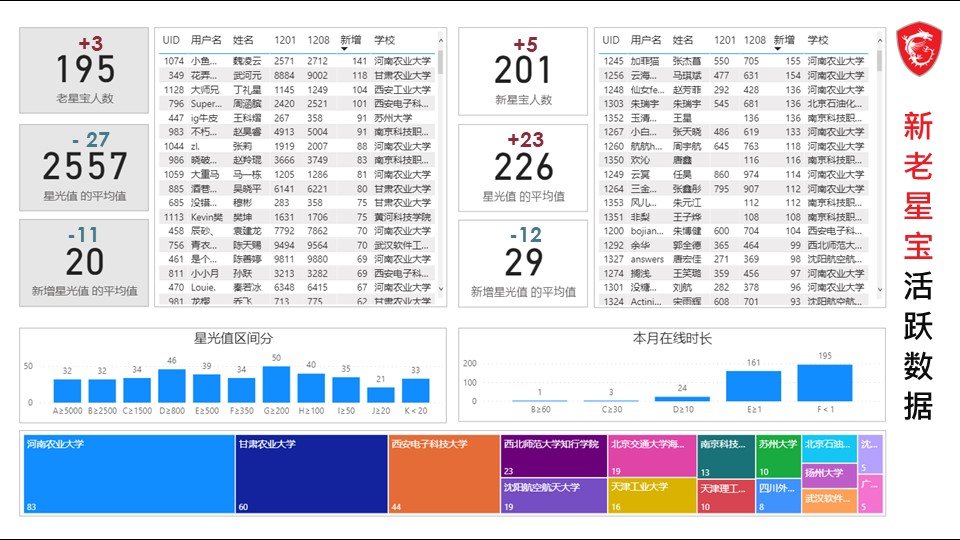Click table row with UID 1074
The image size is (960, 540).
click(297, 61)
